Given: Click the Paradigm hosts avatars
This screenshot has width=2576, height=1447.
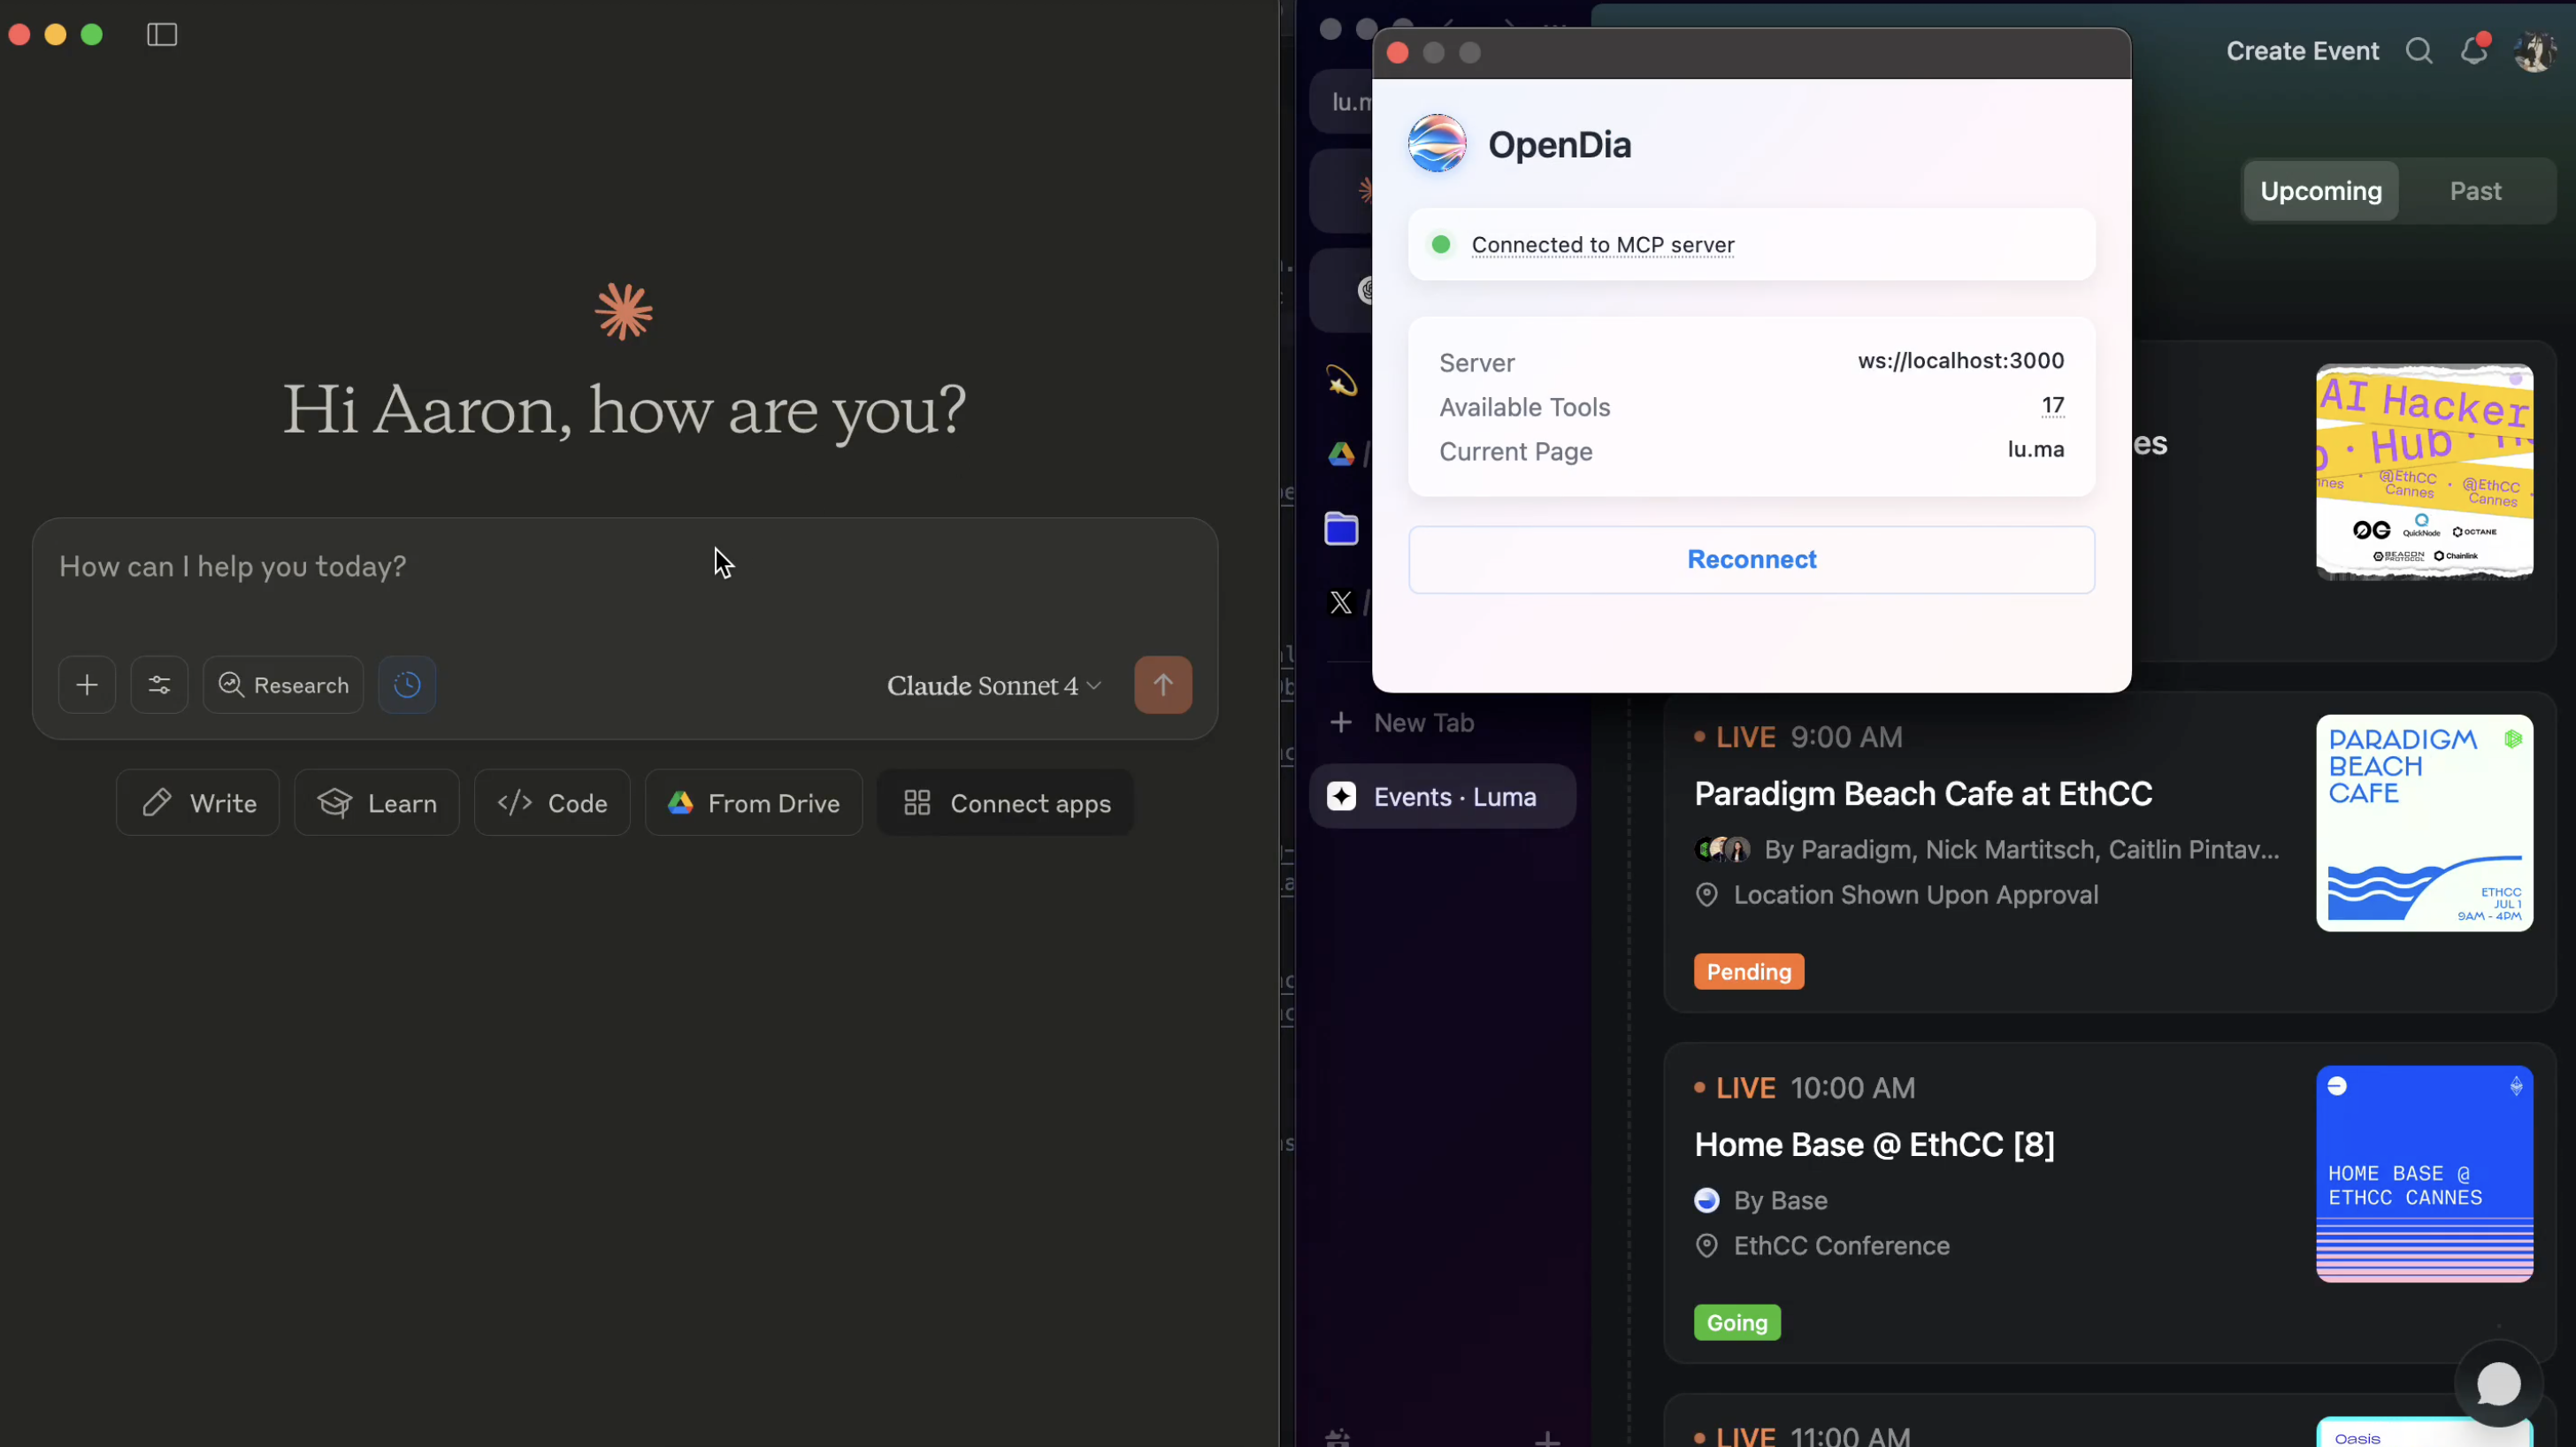Looking at the screenshot, I should 1723,850.
